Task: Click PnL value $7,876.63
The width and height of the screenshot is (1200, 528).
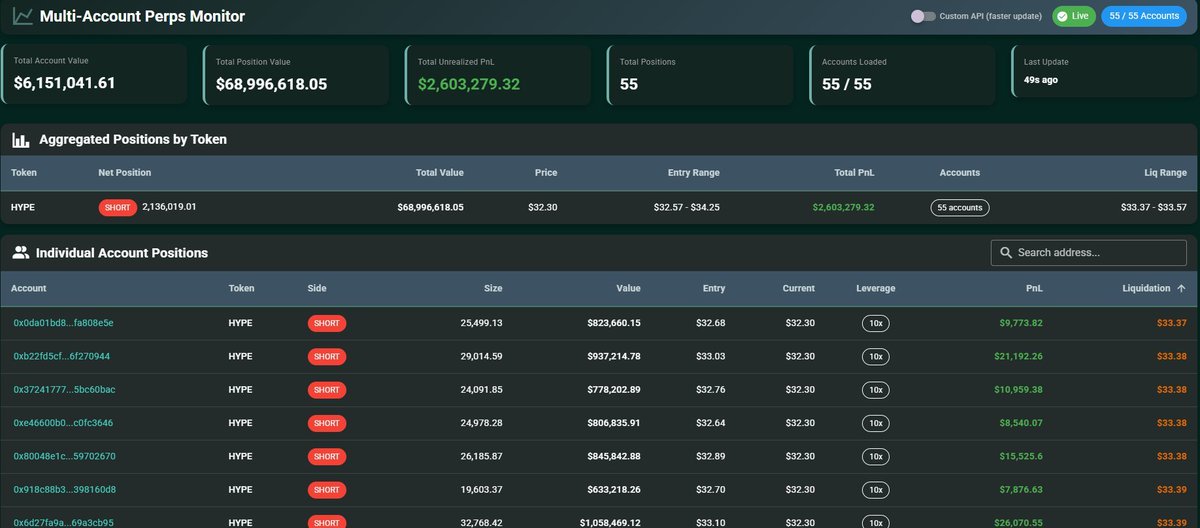Action: (x=1021, y=490)
